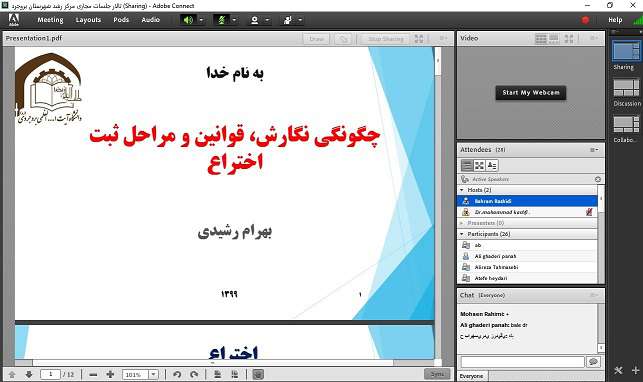This screenshot has width=643, height=382.
Task: Open the status options dropdown arrow
Action: (300, 20)
